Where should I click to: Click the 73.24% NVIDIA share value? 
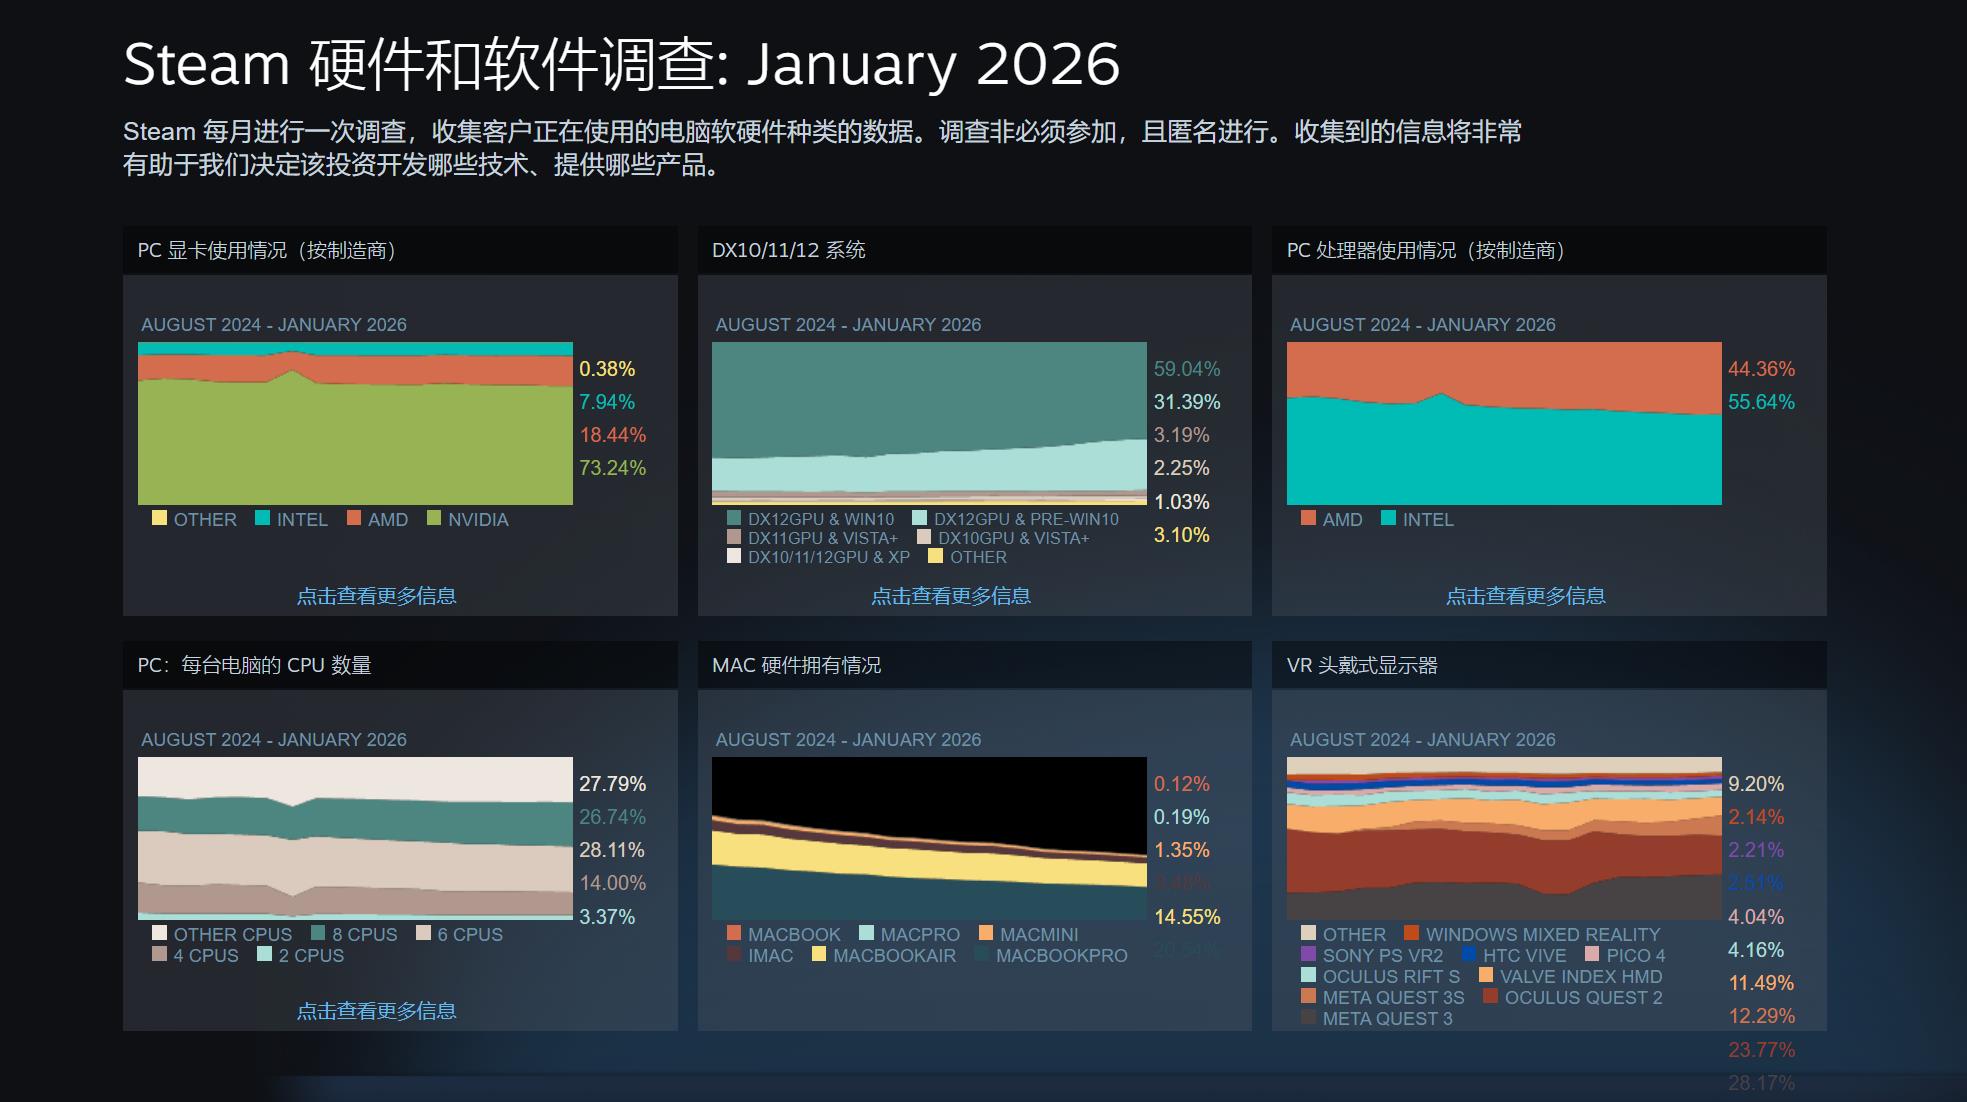[x=612, y=468]
